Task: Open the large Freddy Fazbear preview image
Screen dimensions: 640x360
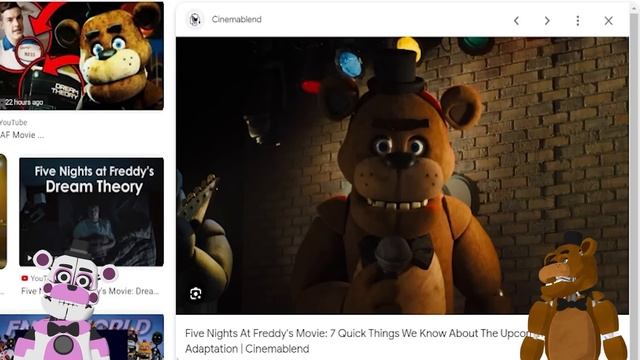Action: [402, 176]
